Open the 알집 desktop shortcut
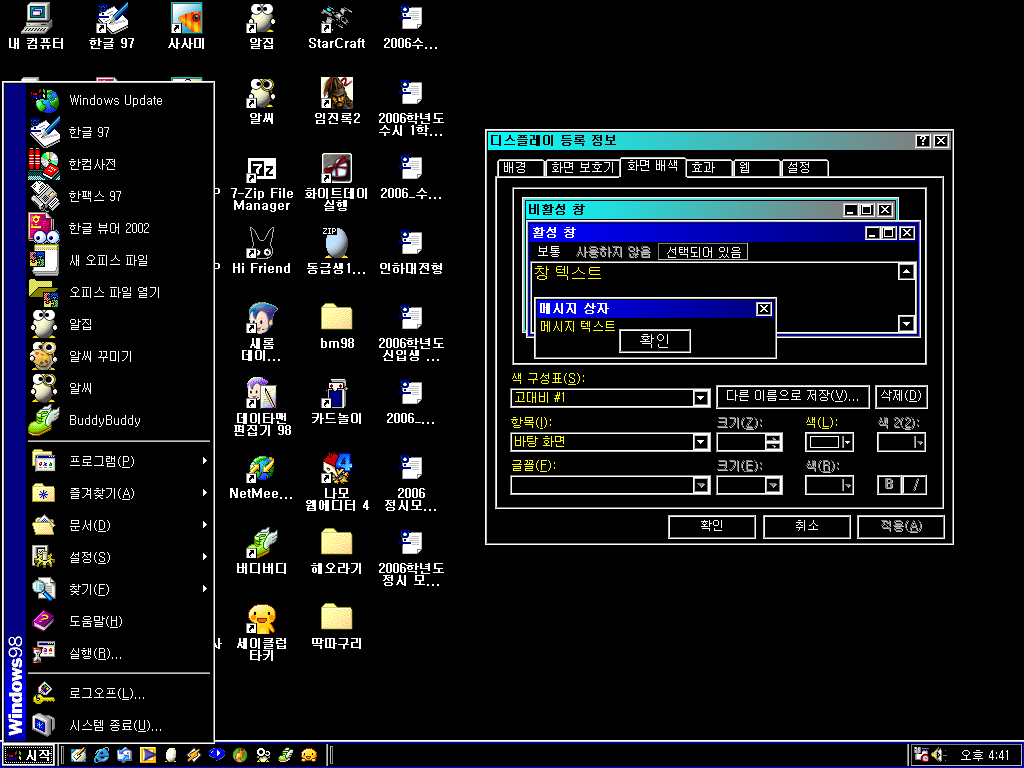 click(x=261, y=27)
